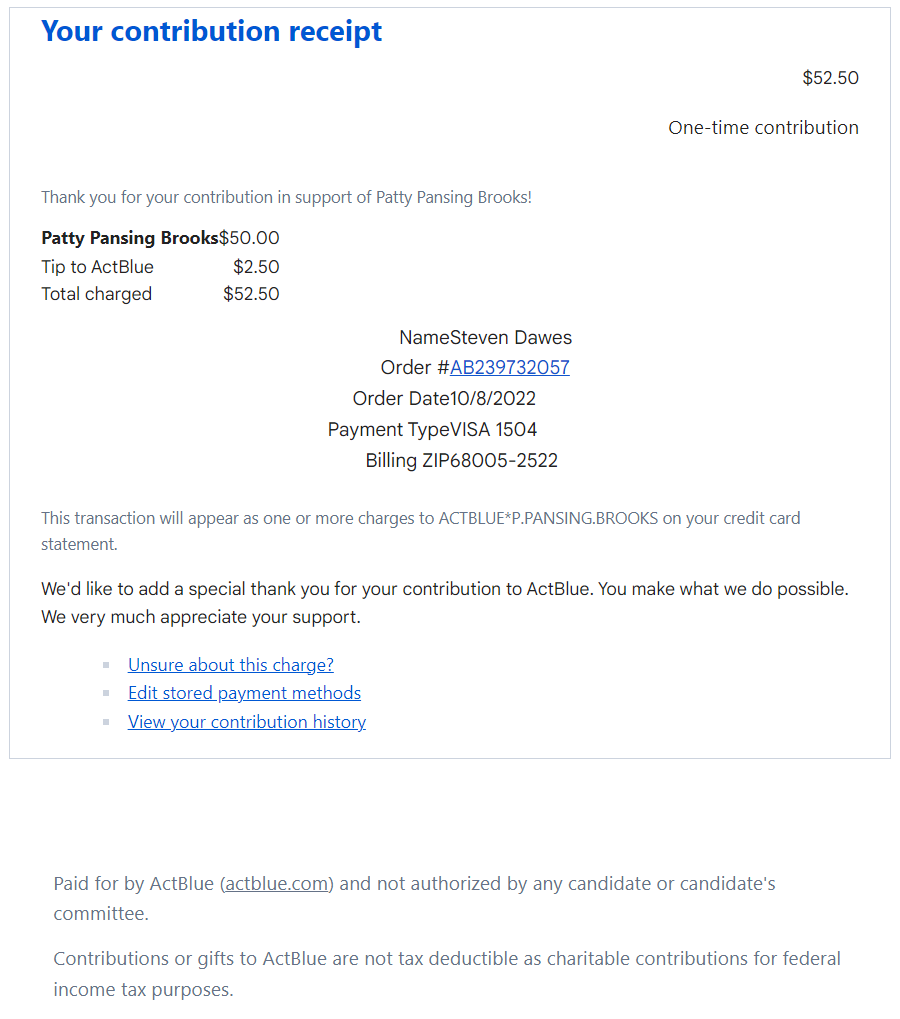Click the bold 'Patty Pansing Brooks' recipient name

(x=130, y=238)
